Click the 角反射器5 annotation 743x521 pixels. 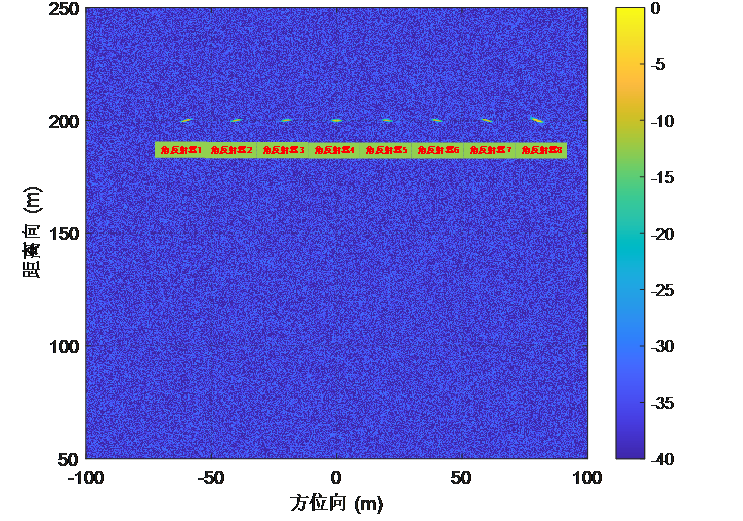pos(386,150)
